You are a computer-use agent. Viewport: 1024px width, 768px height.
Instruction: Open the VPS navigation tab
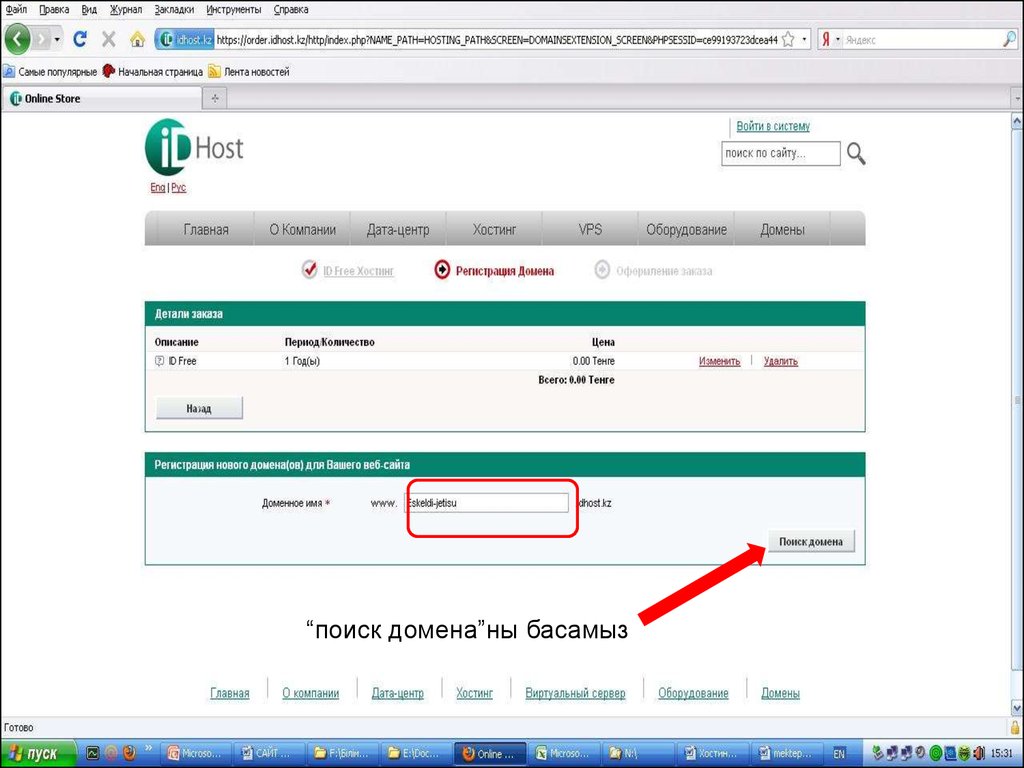(x=590, y=230)
